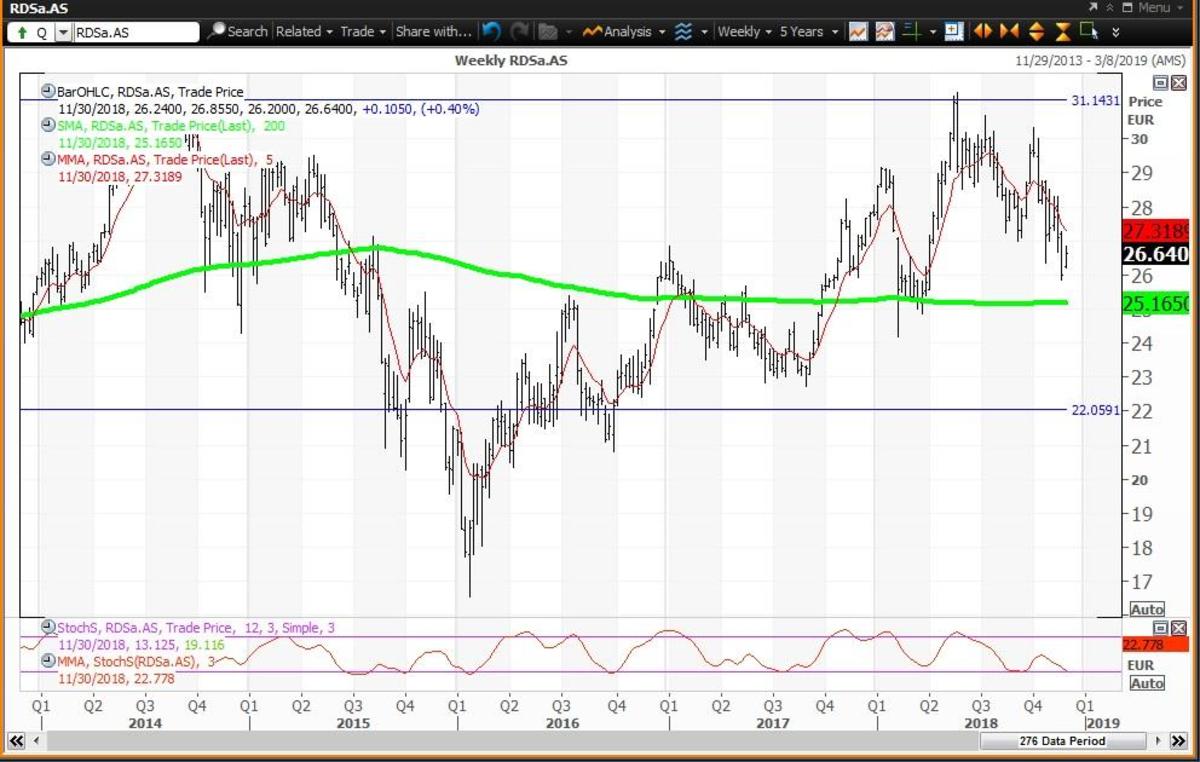
Task: Click the line chart style icon
Action: tap(858, 32)
